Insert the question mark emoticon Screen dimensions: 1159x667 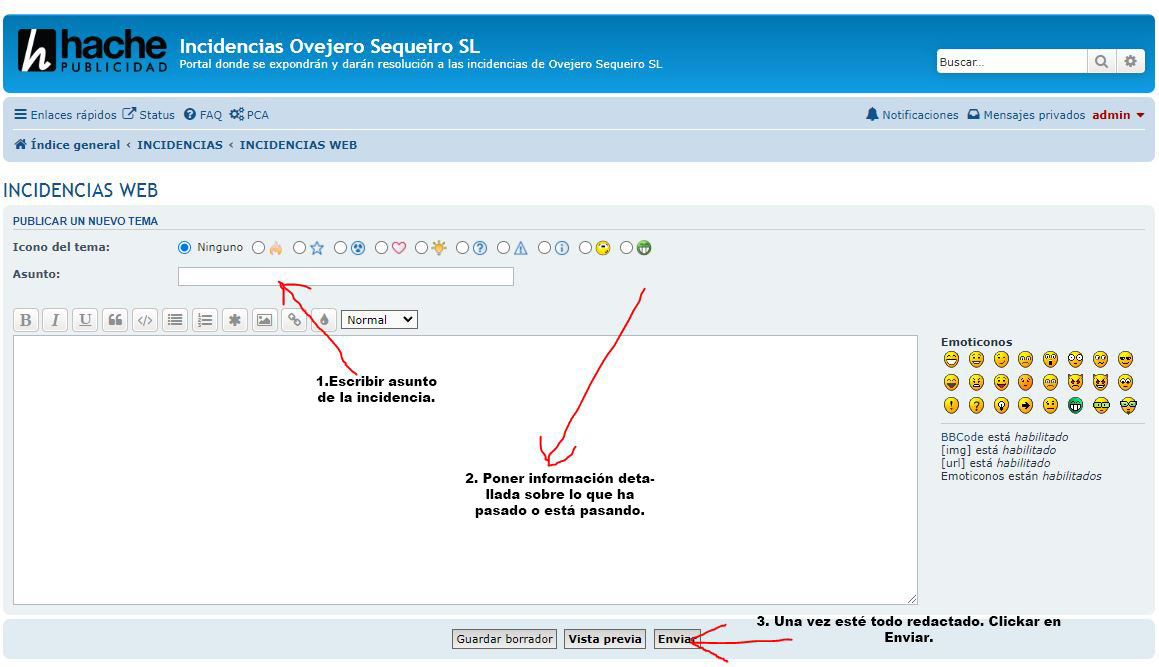[976, 405]
